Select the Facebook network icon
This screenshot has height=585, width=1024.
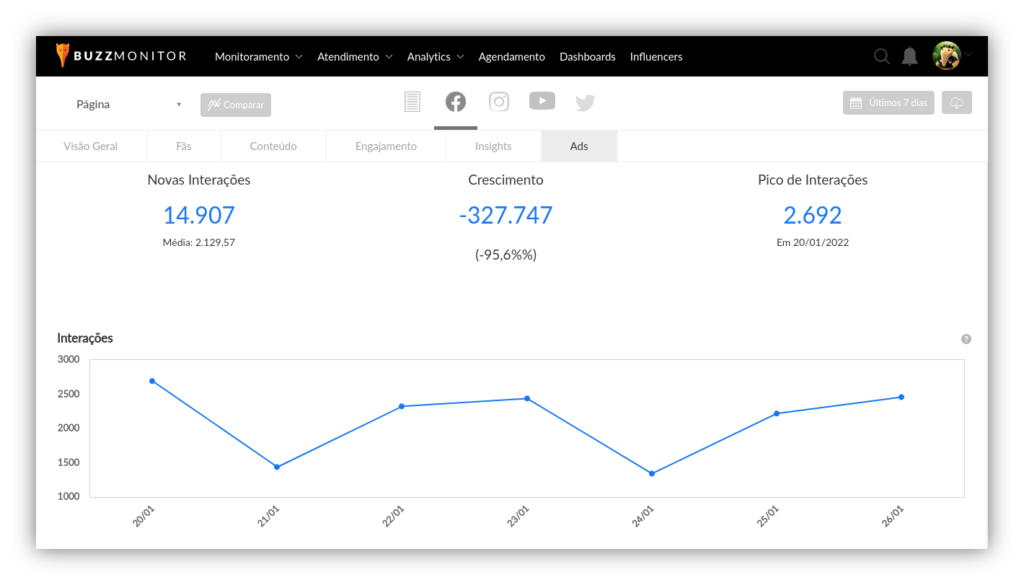tap(455, 102)
